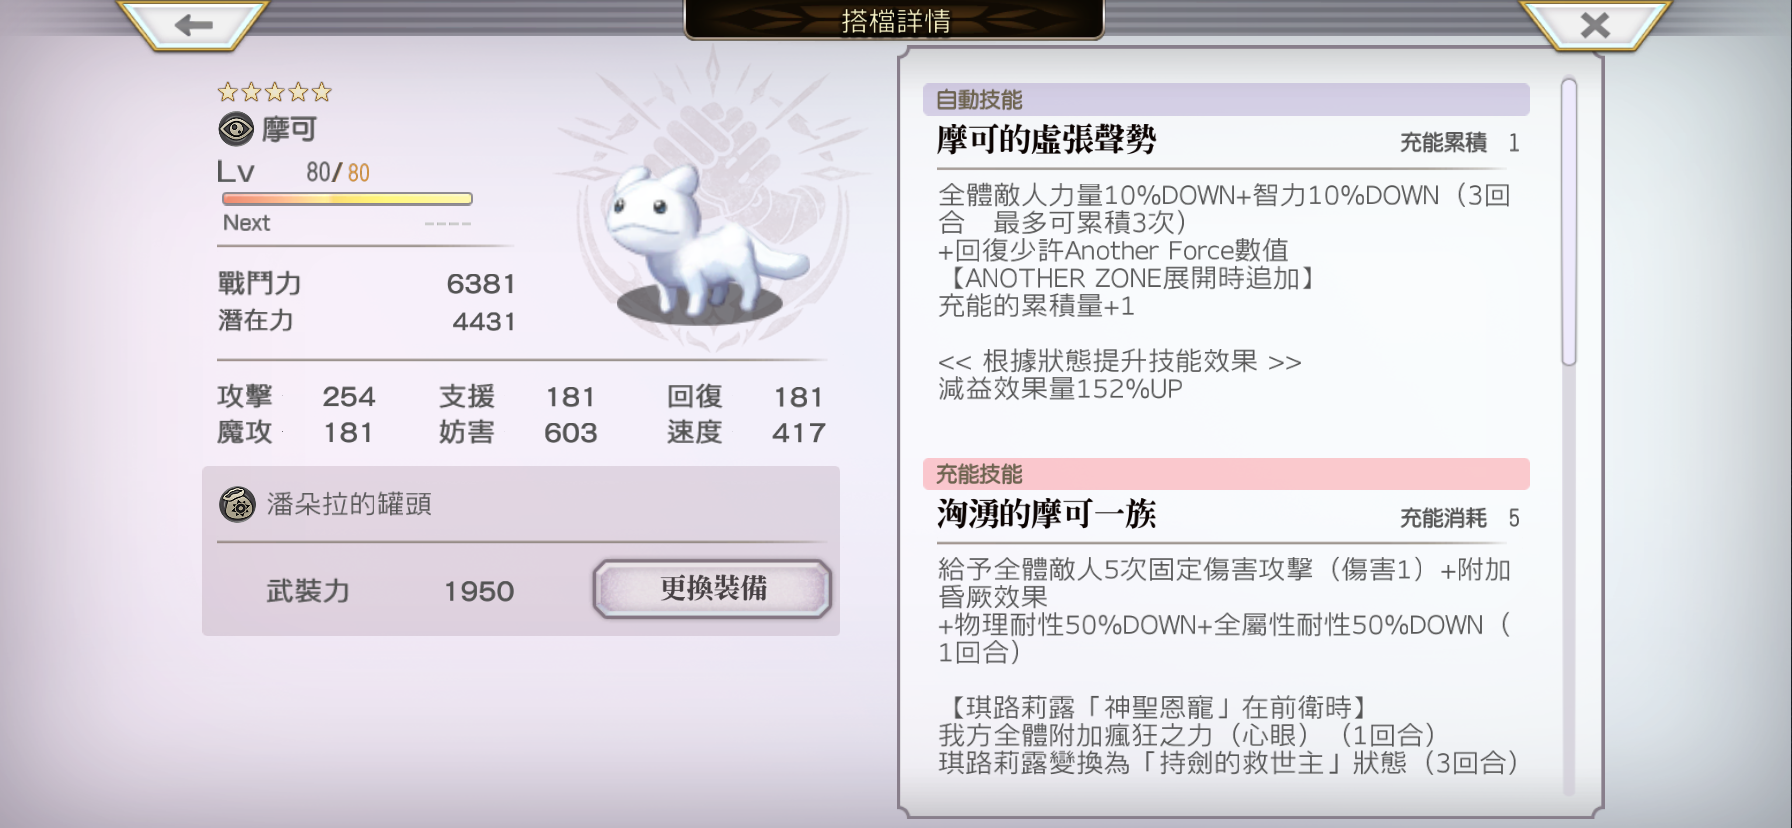Select the 潘朵拉的罐頭 equipment icon
The width and height of the screenshot is (1792, 828).
coord(237,504)
